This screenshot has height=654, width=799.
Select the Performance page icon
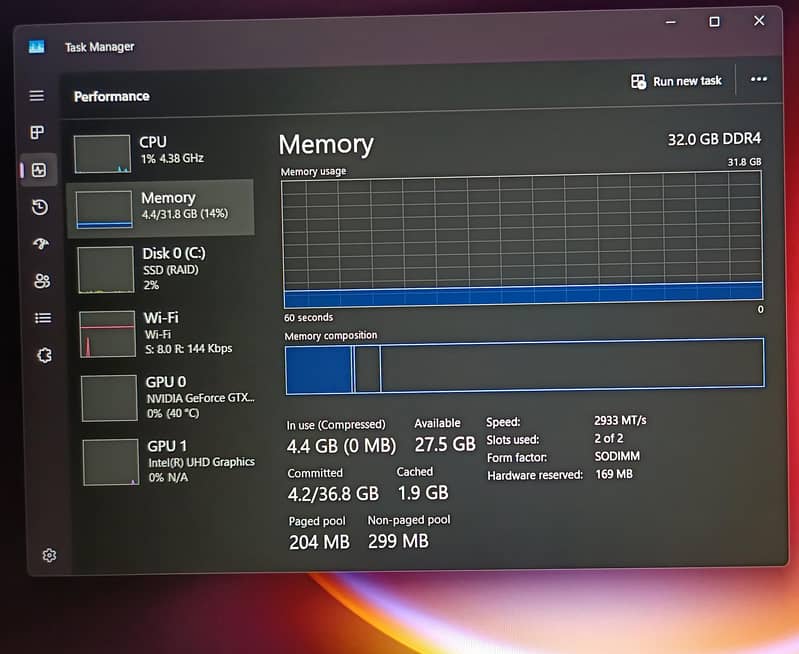point(39,170)
